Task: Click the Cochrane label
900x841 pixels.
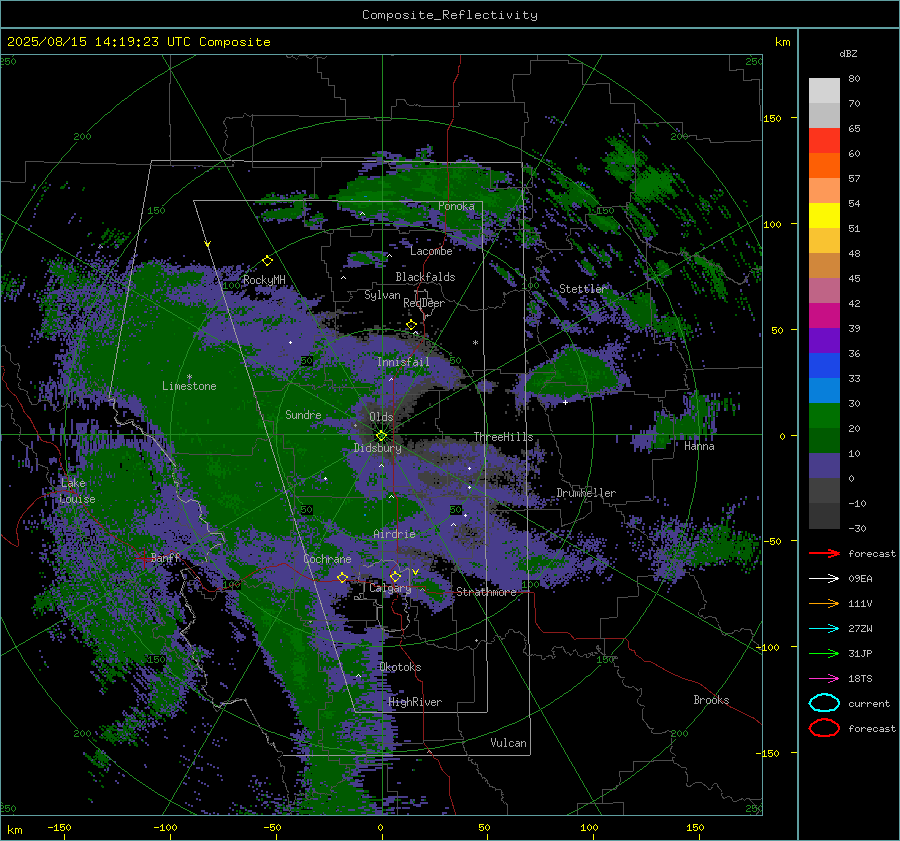Action: click(x=327, y=559)
